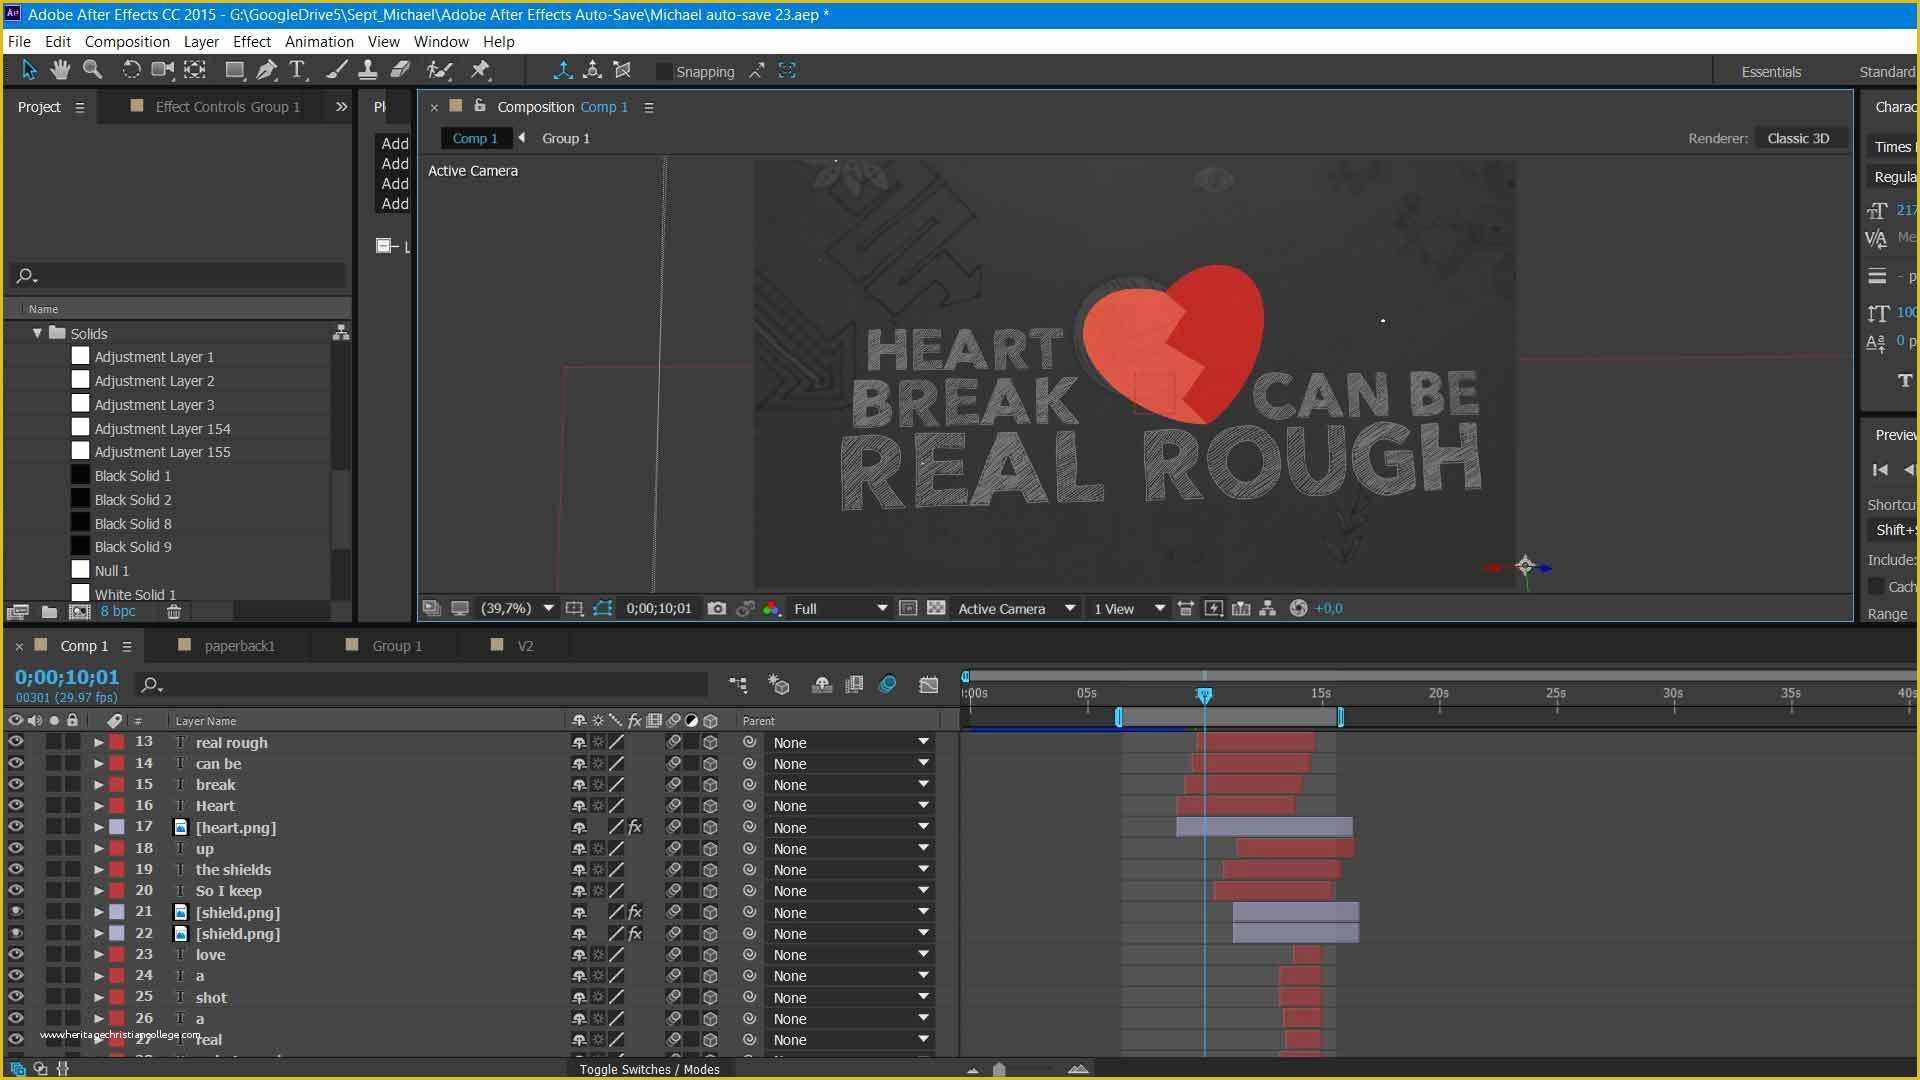Click Toggle Switches / Modes button

click(x=649, y=1069)
